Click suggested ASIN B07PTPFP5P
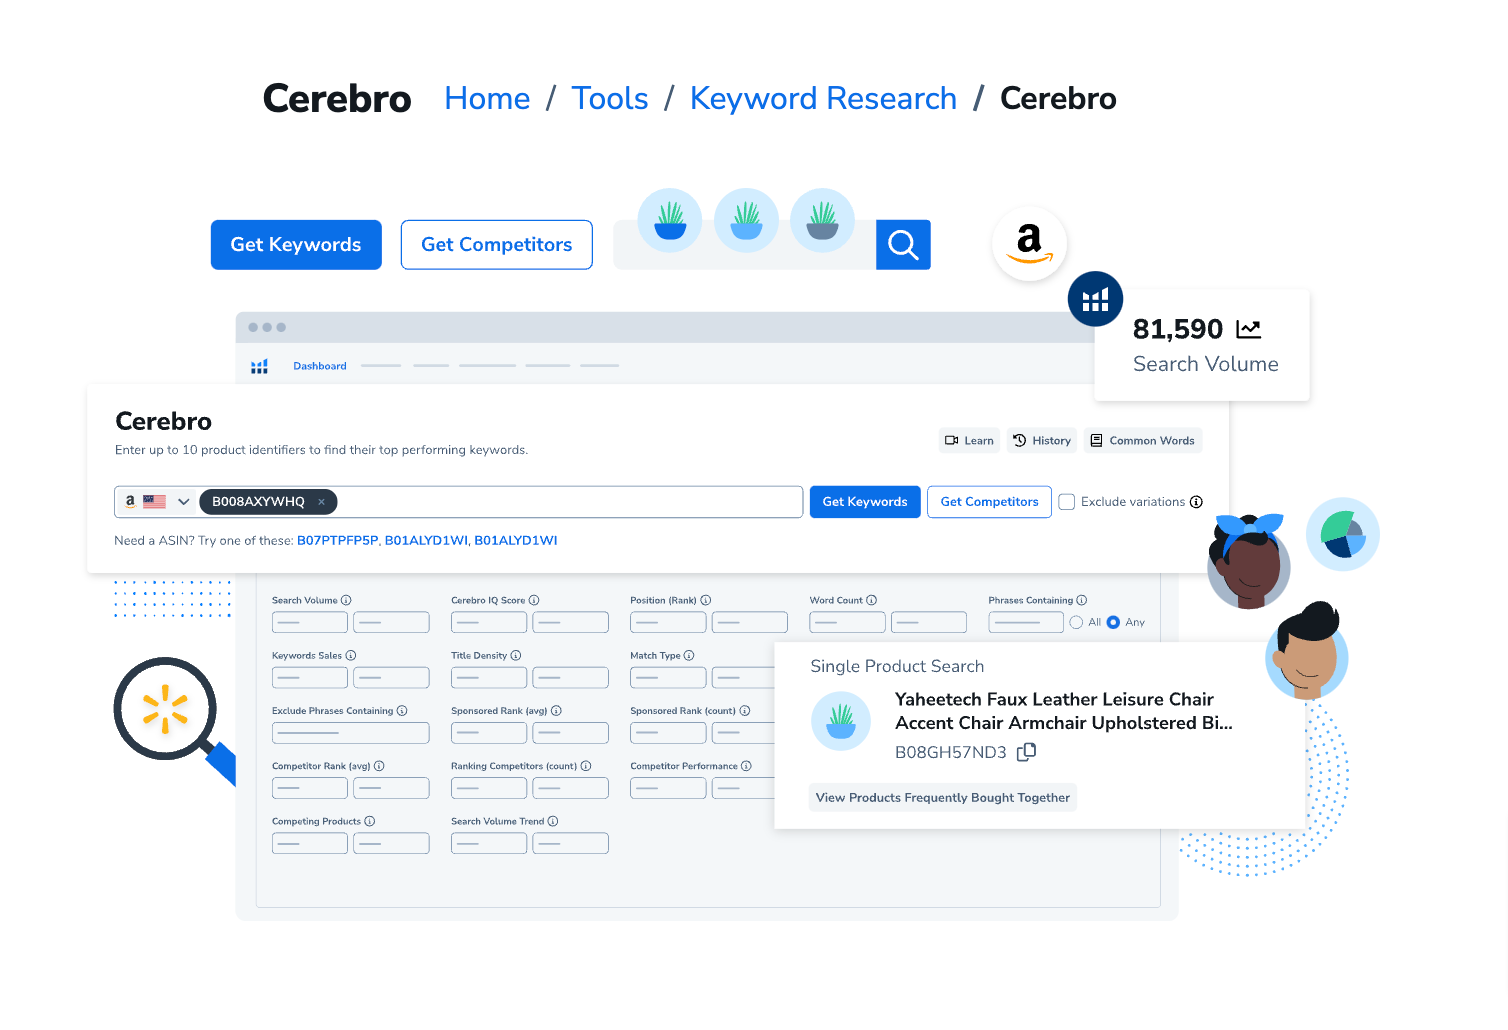 pyautogui.click(x=337, y=540)
